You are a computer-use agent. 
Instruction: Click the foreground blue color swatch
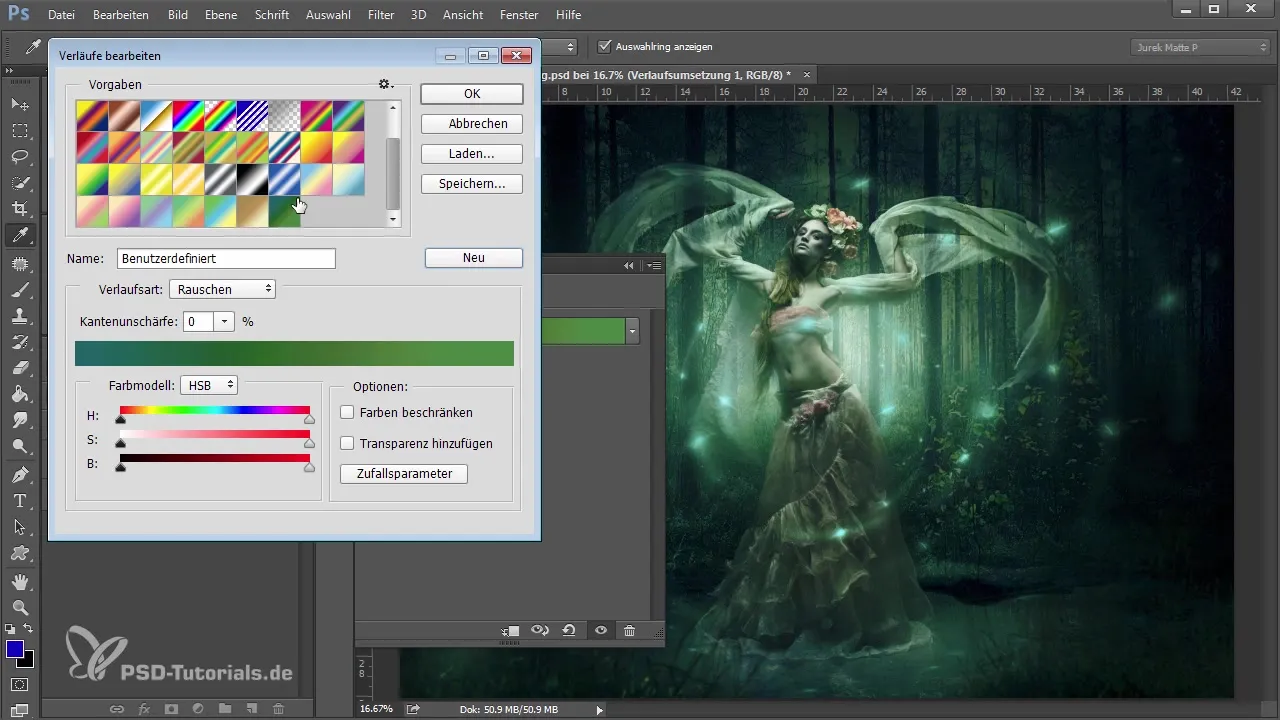click(x=15, y=649)
